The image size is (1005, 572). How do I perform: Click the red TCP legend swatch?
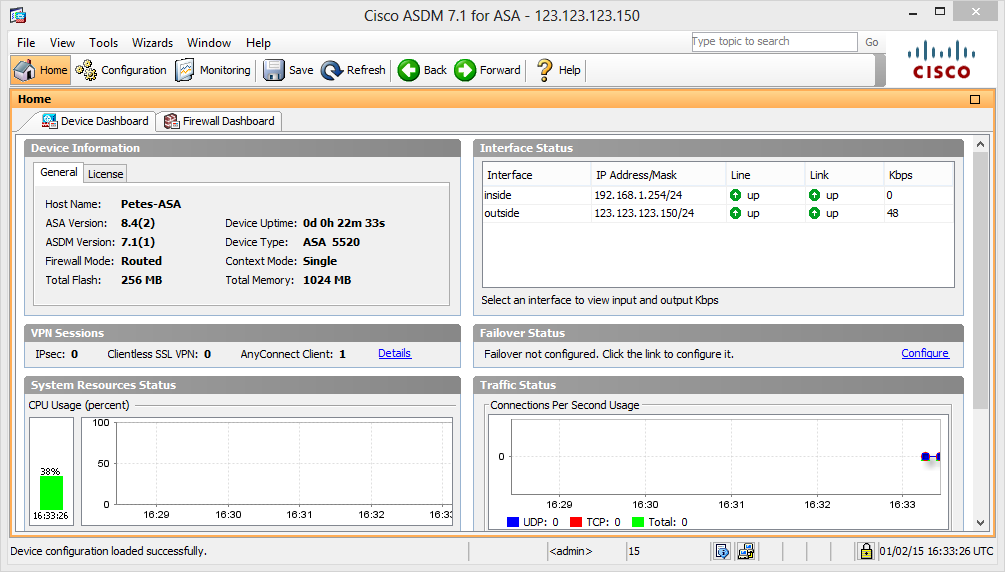tap(576, 522)
